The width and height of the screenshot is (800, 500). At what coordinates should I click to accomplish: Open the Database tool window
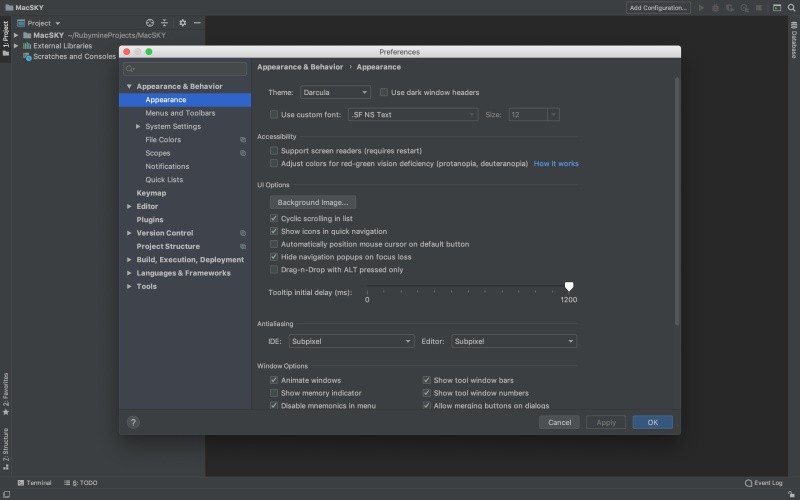coord(794,41)
